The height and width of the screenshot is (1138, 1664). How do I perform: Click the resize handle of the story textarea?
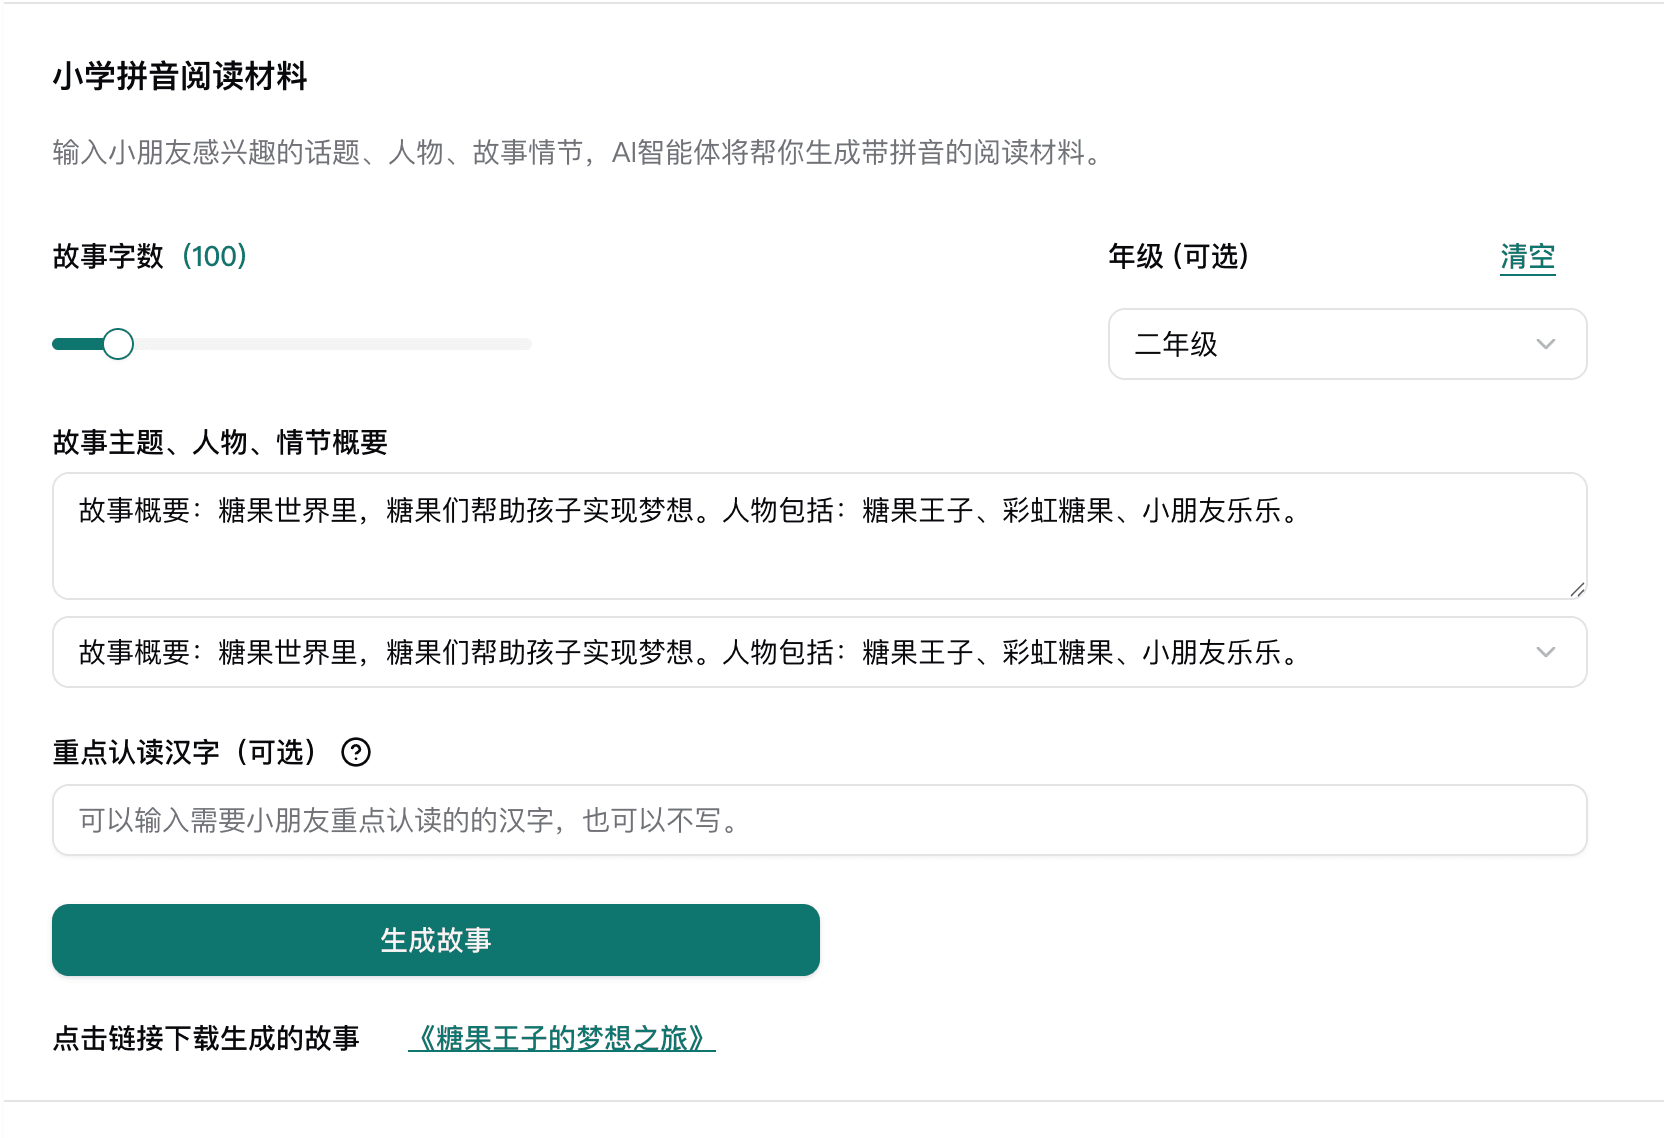[x=1577, y=589]
